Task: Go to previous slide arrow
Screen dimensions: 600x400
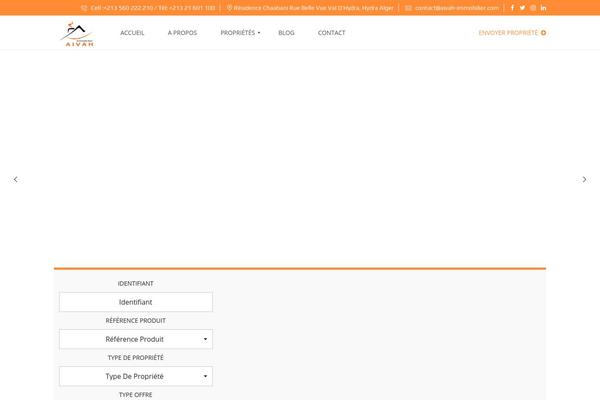Action: [x=15, y=179]
